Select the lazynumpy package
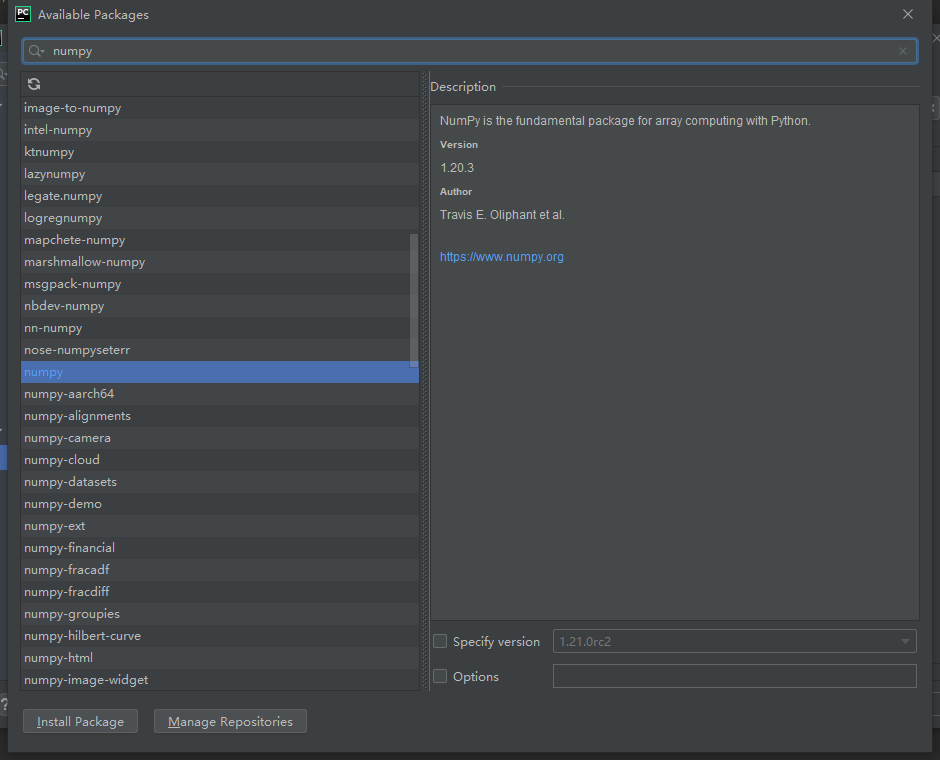This screenshot has height=760, width=940. [55, 173]
